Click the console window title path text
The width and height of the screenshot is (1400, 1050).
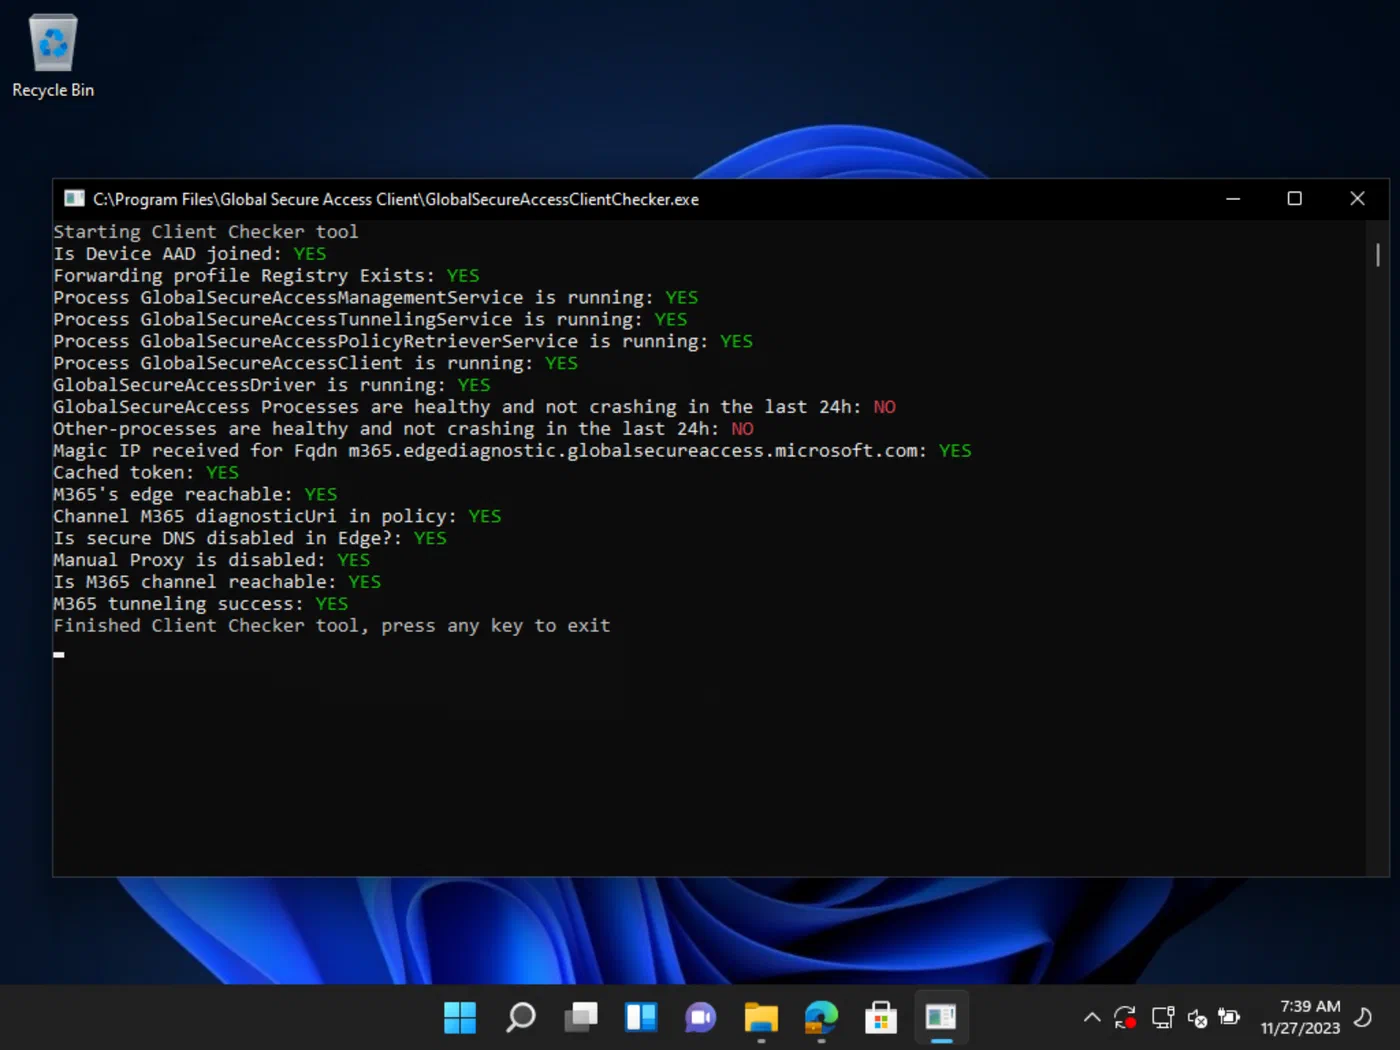coord(396,199)
